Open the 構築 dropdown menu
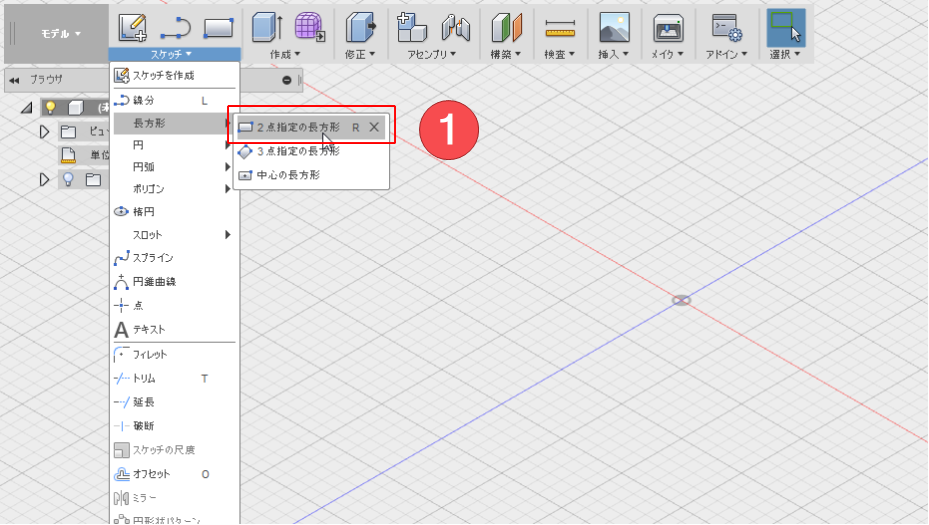 505,54
